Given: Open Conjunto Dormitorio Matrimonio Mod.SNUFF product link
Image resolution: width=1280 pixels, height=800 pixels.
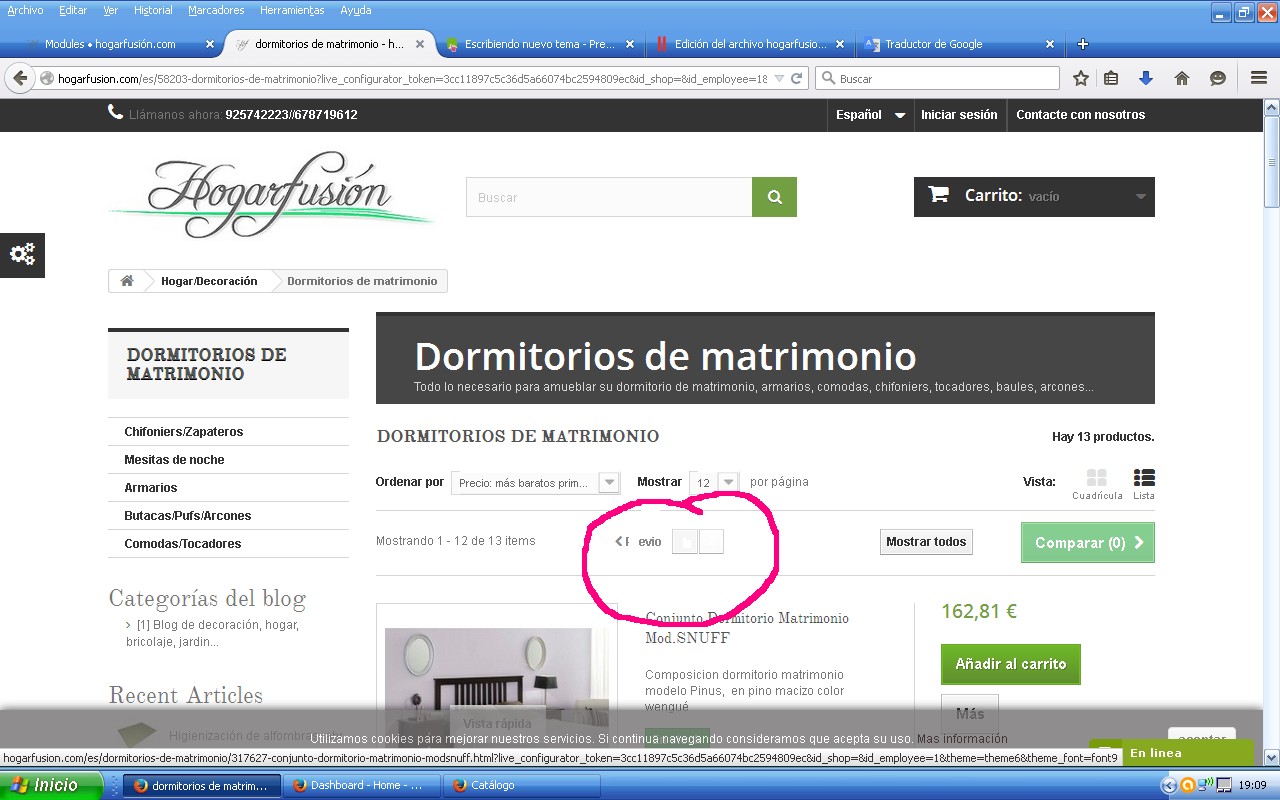Looking at the screenshot, I should coord(747,628).
